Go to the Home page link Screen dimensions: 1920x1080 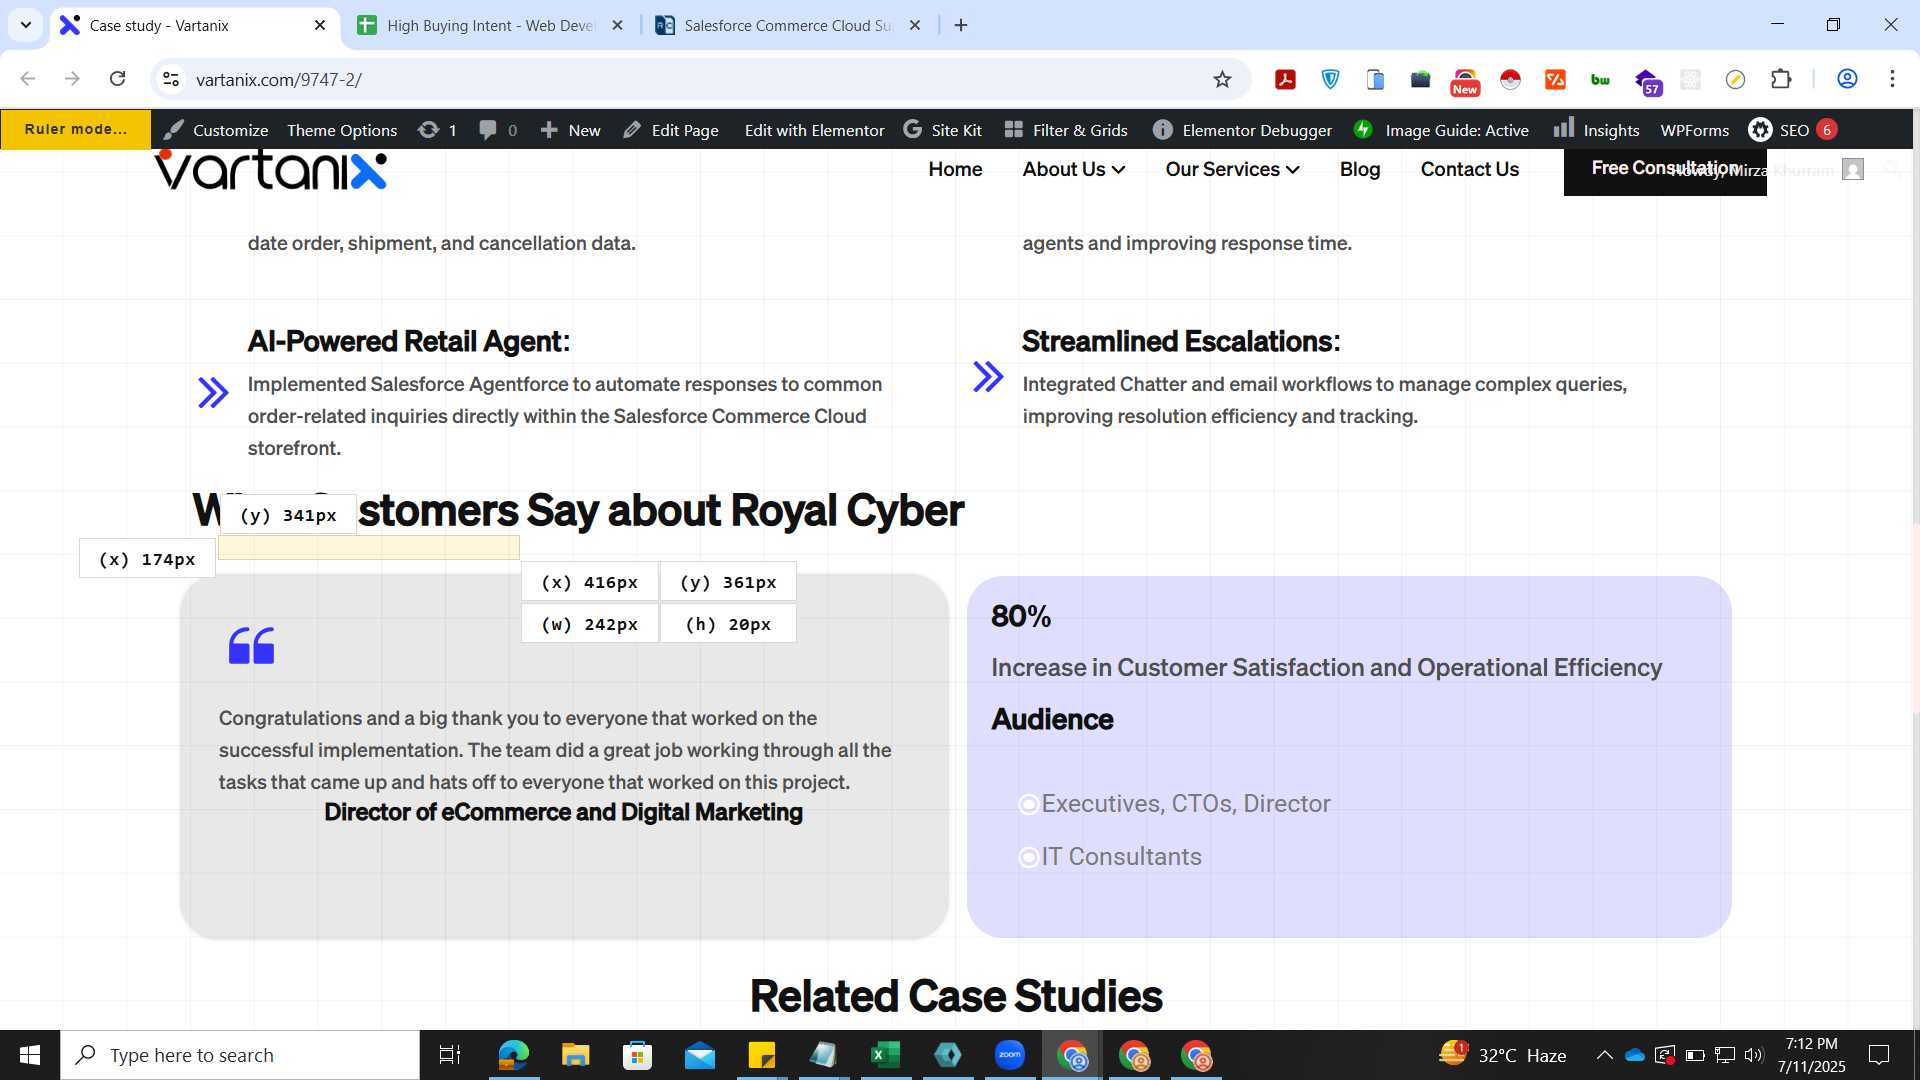(x=955, y=169)
